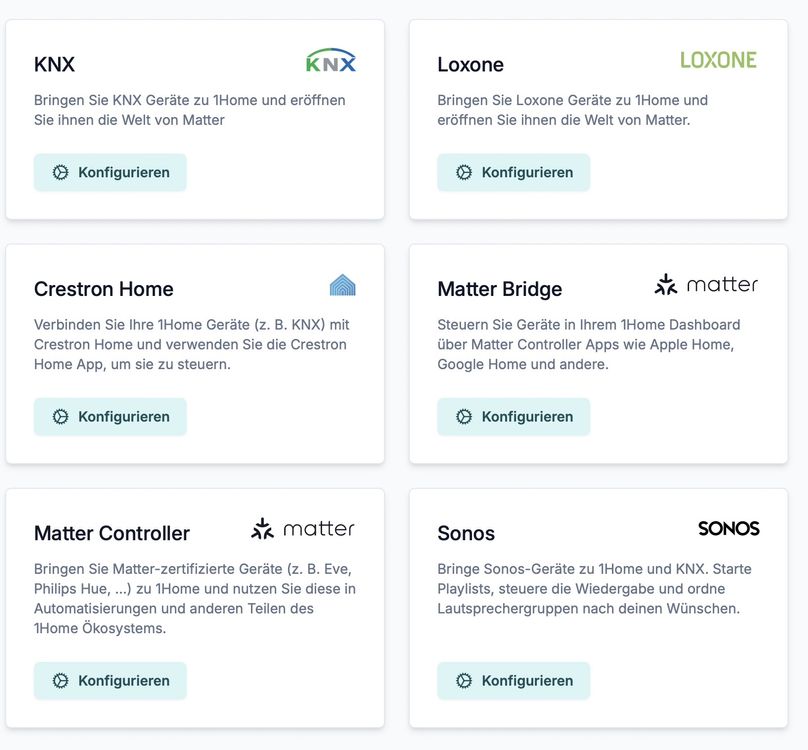The height and width of the screenshot is (750, 808).
Task: Click the matter logo on Matter Controller card
Action: tap(303, 529)
